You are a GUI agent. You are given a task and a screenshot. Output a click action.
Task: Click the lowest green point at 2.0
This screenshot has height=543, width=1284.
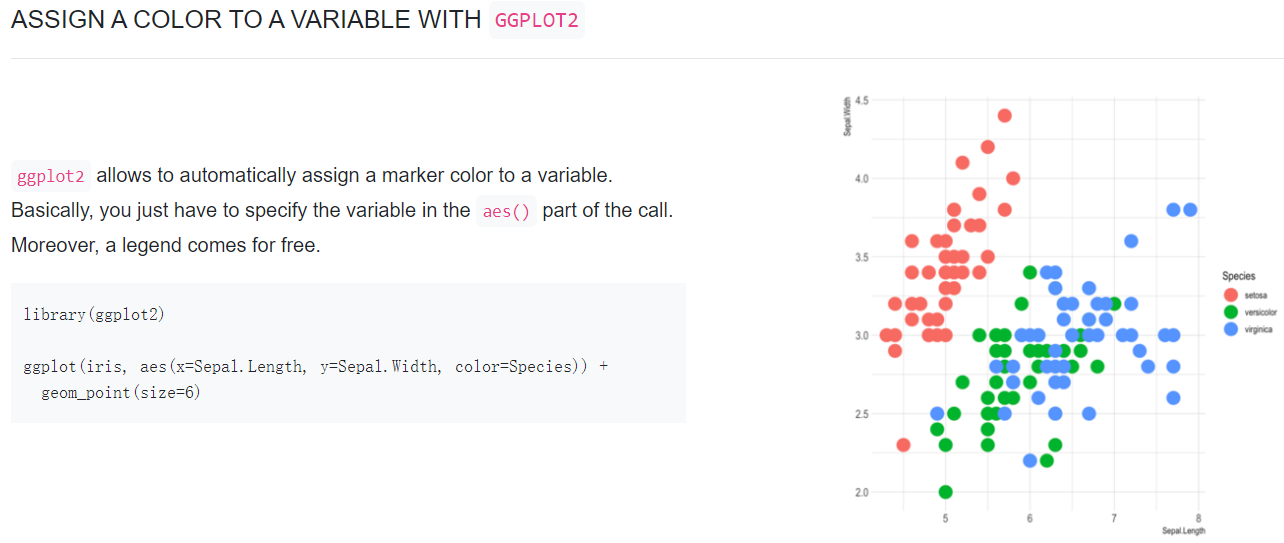tap(945, 492)
